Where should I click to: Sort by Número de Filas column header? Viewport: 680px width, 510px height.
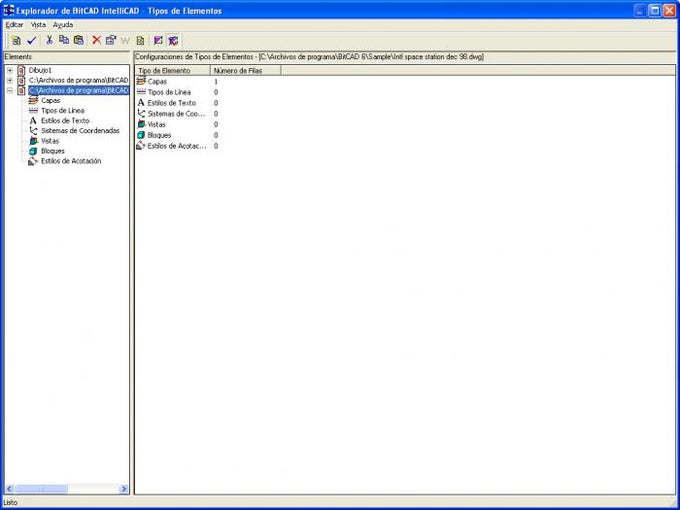246,70
